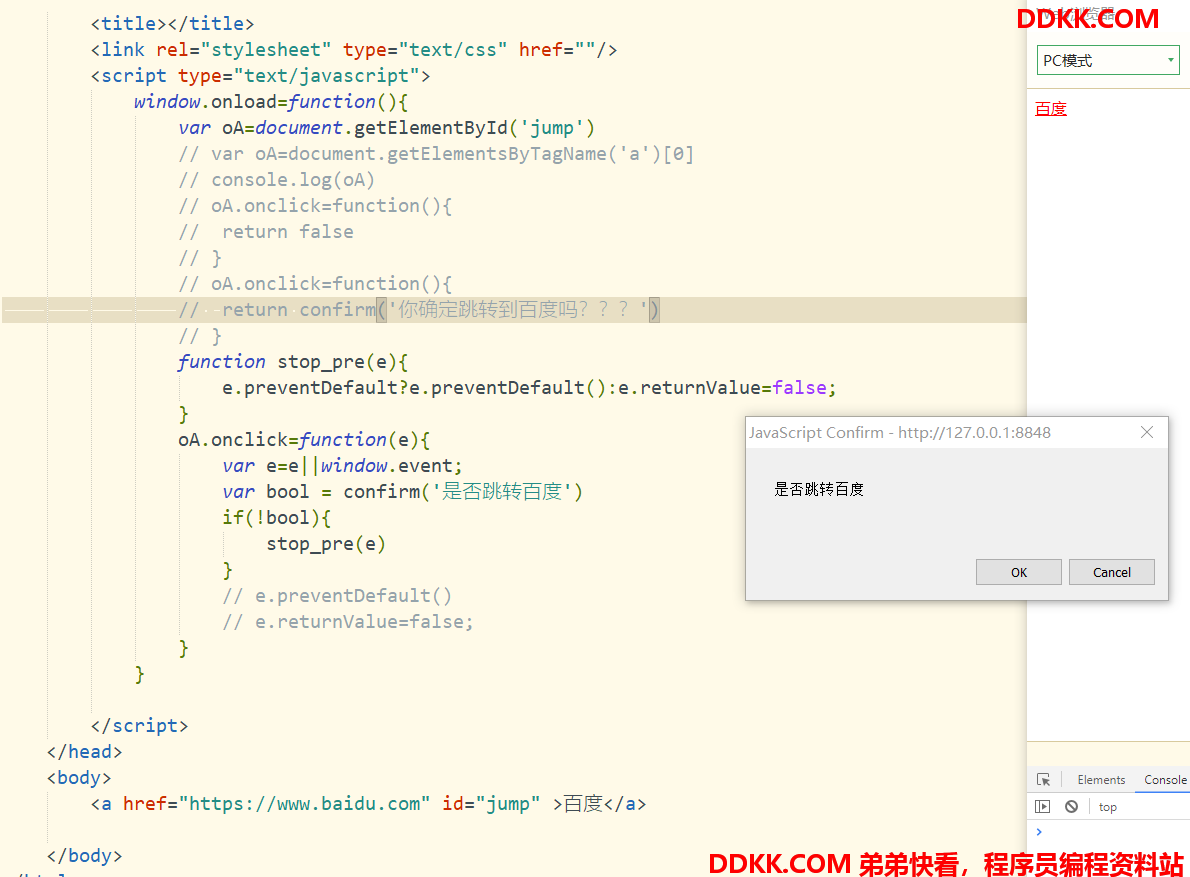The image size is (1190, 877).
Task: Click the 'window.onload=function(){' line
Action: tap(271, 102)
